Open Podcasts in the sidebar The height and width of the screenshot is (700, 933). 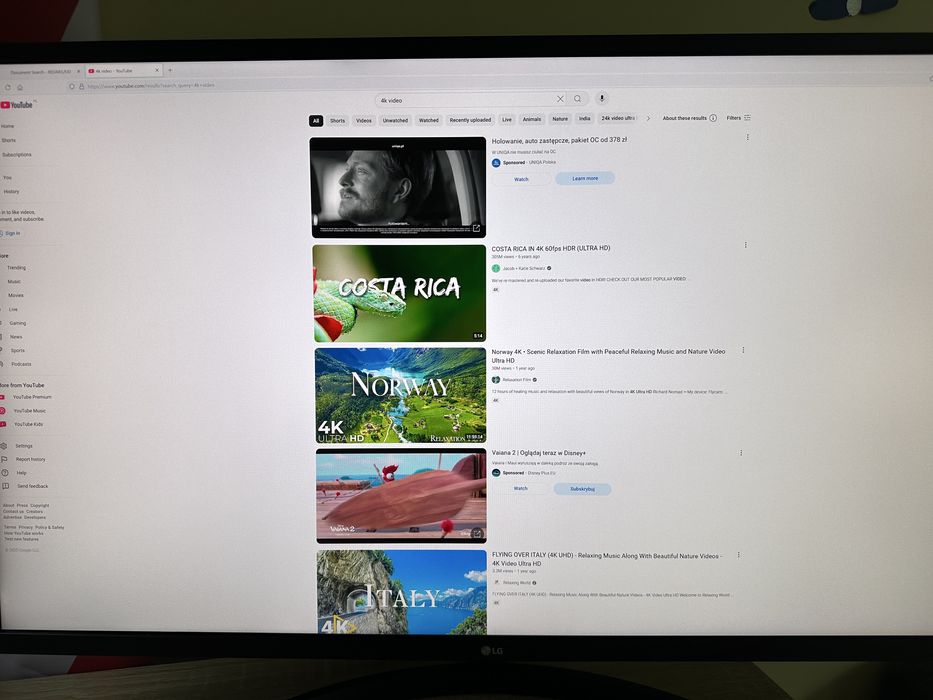21,364
